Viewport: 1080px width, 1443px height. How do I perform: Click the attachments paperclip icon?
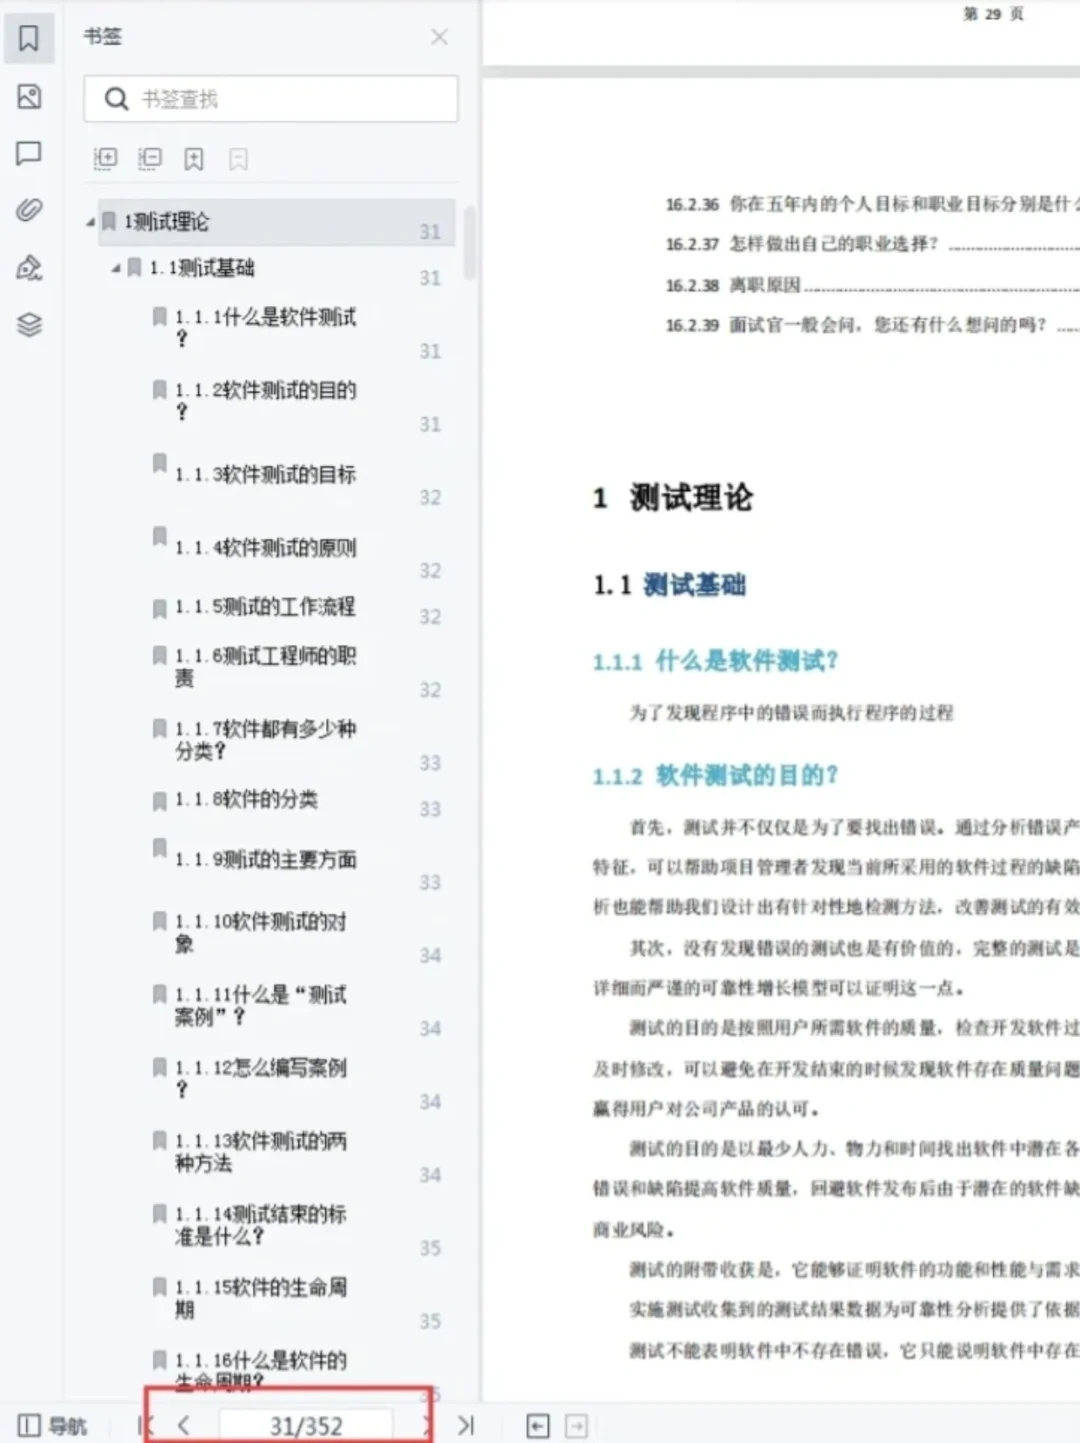(x=29, y=209)
